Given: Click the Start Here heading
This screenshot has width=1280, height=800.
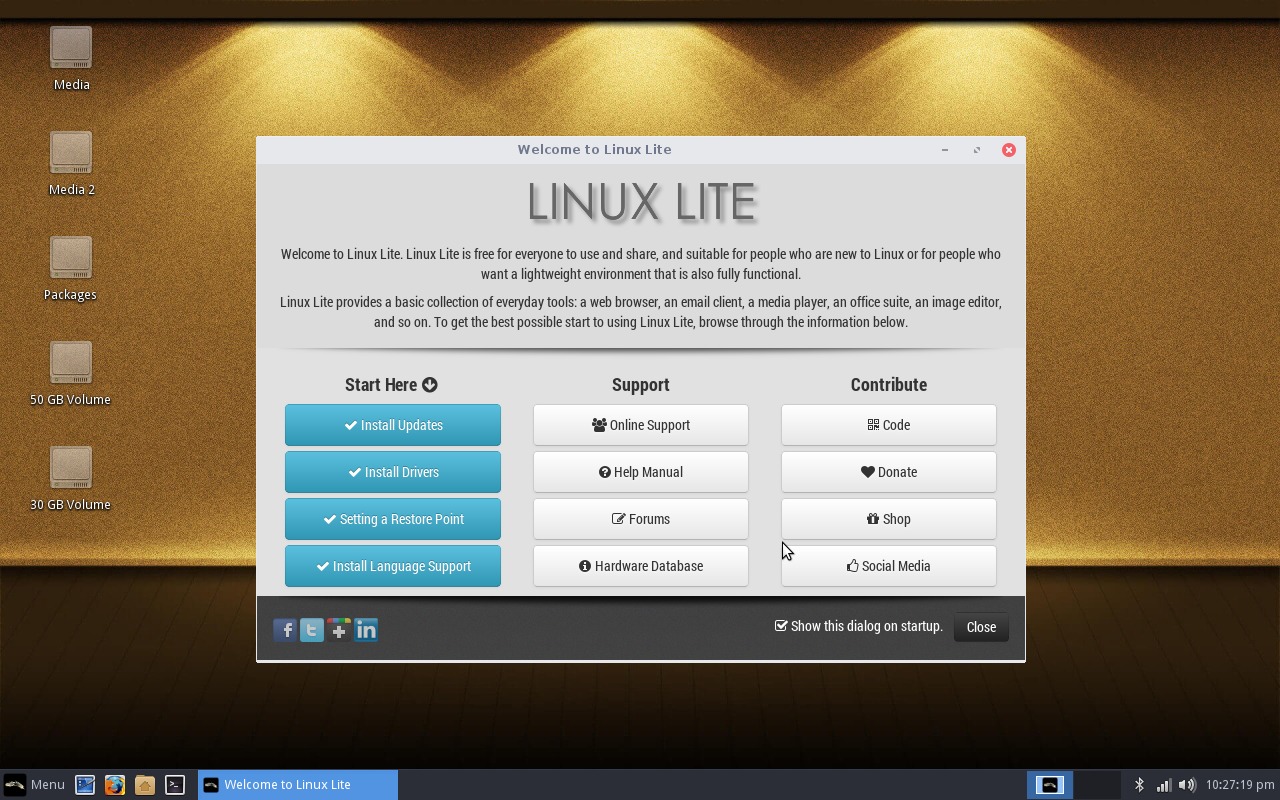Looking at the screenshot, I should pyautogui.click(x=391, y=385).
